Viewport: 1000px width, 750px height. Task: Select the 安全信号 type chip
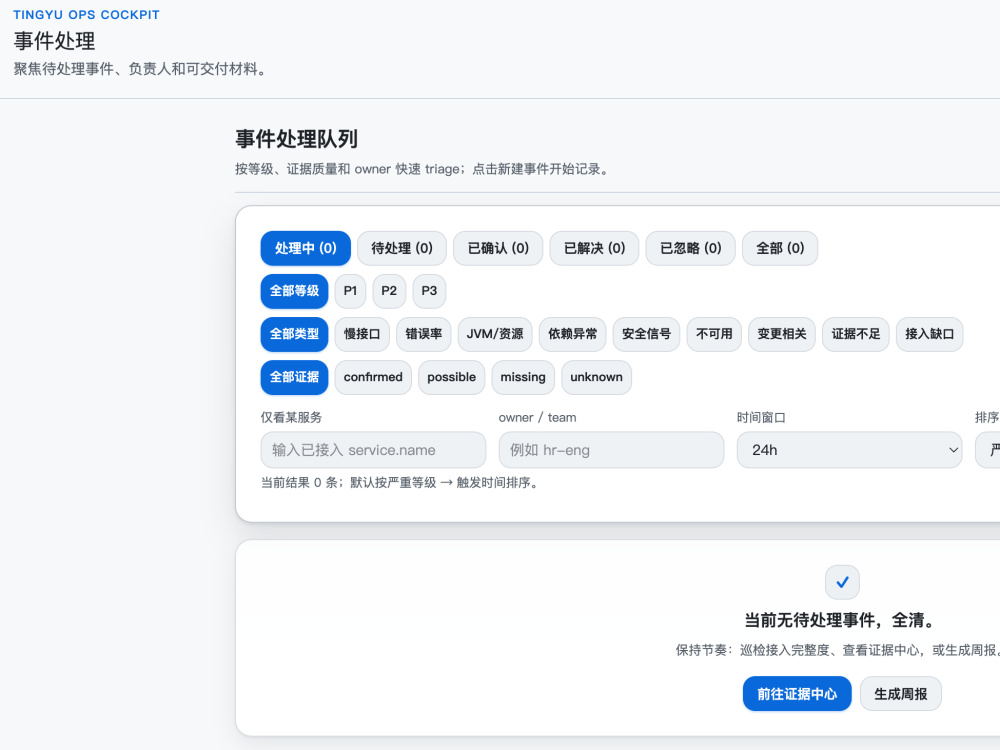(x=647, y=334)
